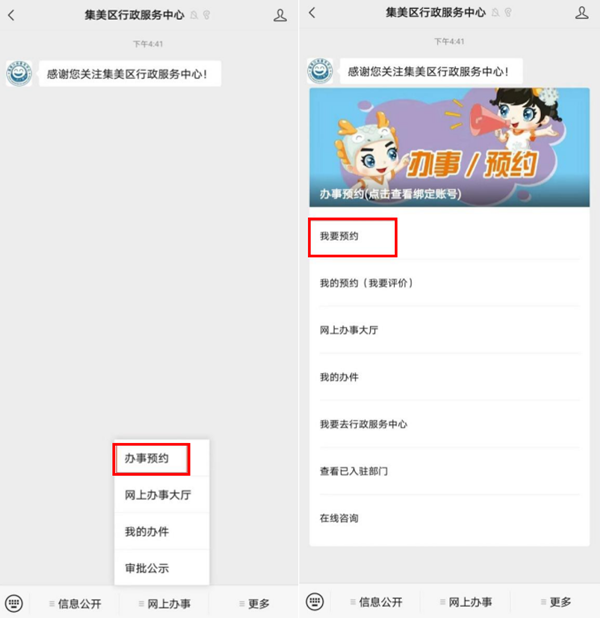Open 我的预约（我要评价） entry

(x=449, y=283)
